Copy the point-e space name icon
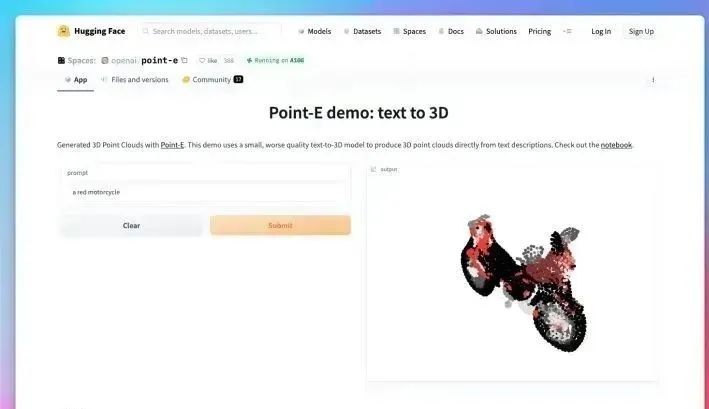The image size is (709, 409). tap(184, 60)
